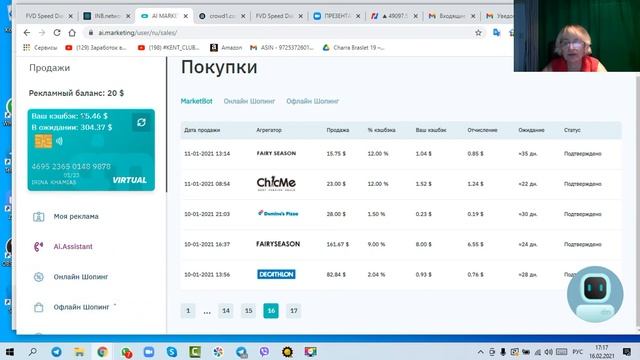The height and width of the screenshot is (360, 640).
Task: Click the sale date 11-01-2021 13:14
Action: coord(207,154)
